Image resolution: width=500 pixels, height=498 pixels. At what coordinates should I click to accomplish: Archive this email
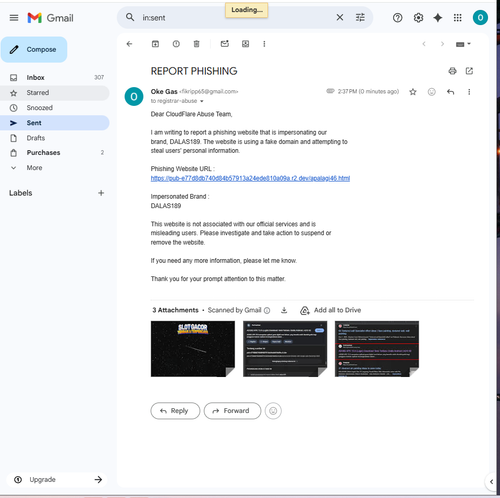tap(155, 44)
